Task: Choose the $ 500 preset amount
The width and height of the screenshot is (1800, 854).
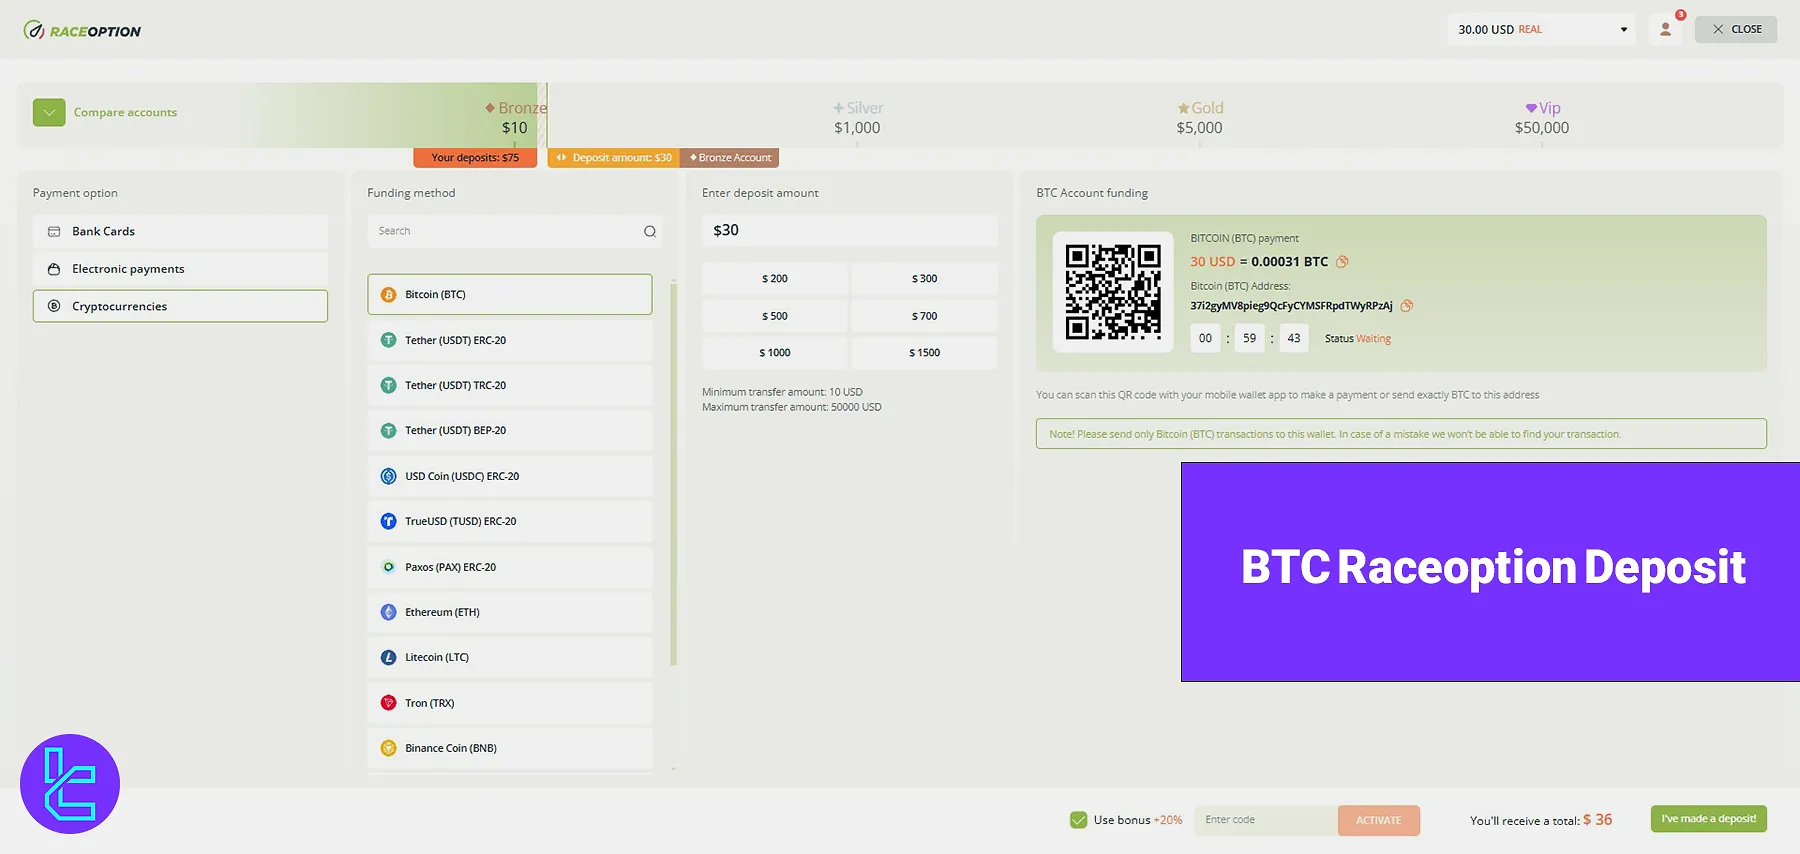Action: click(774, 316)
